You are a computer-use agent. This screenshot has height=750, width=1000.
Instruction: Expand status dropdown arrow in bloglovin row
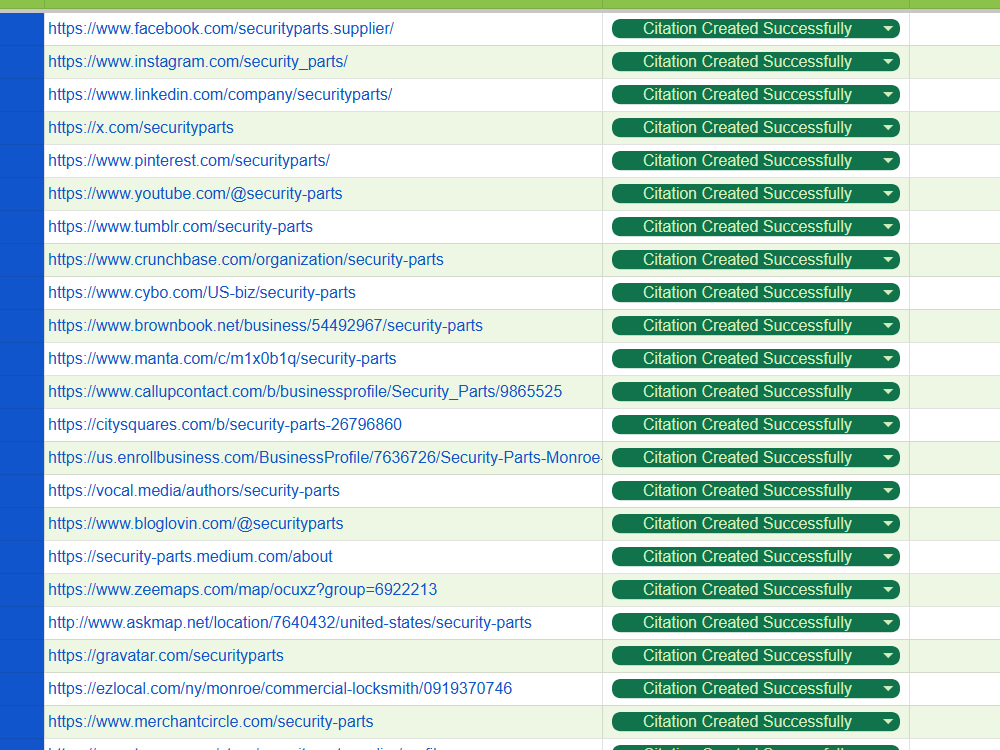pos(888,524)
